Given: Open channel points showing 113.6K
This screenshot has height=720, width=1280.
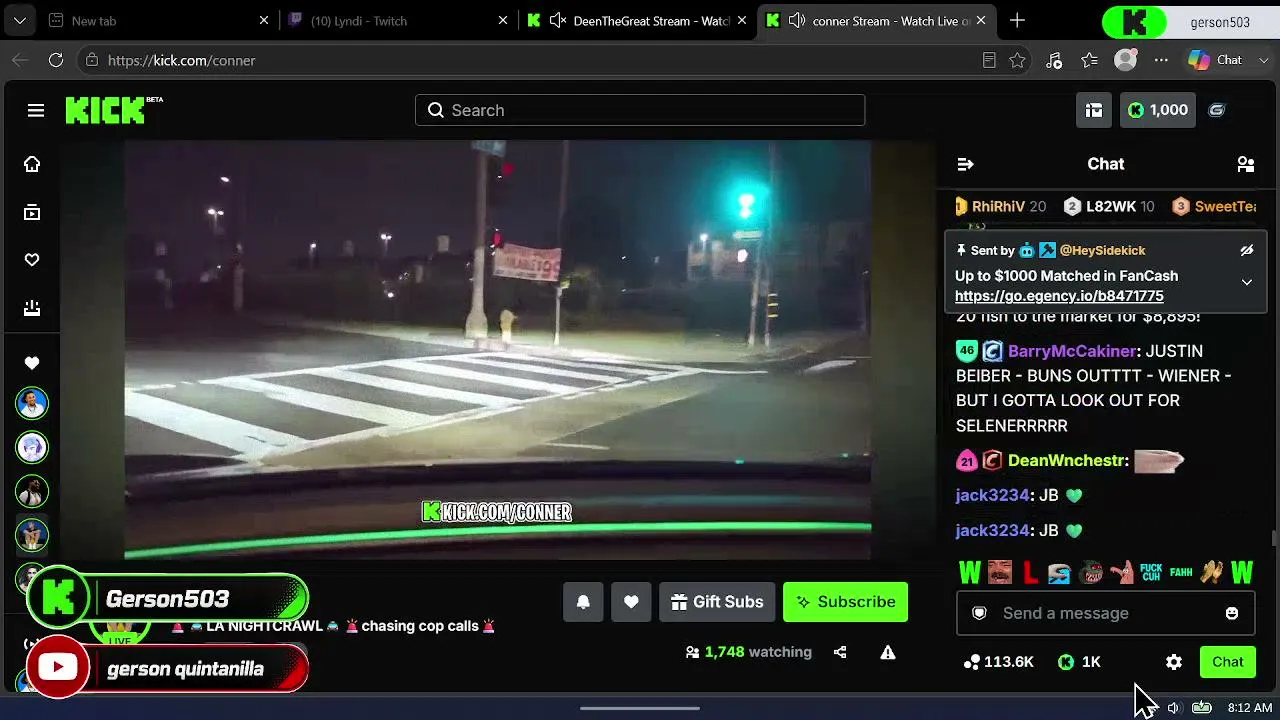Looking at the screenshot, I should tap(998, 662).
